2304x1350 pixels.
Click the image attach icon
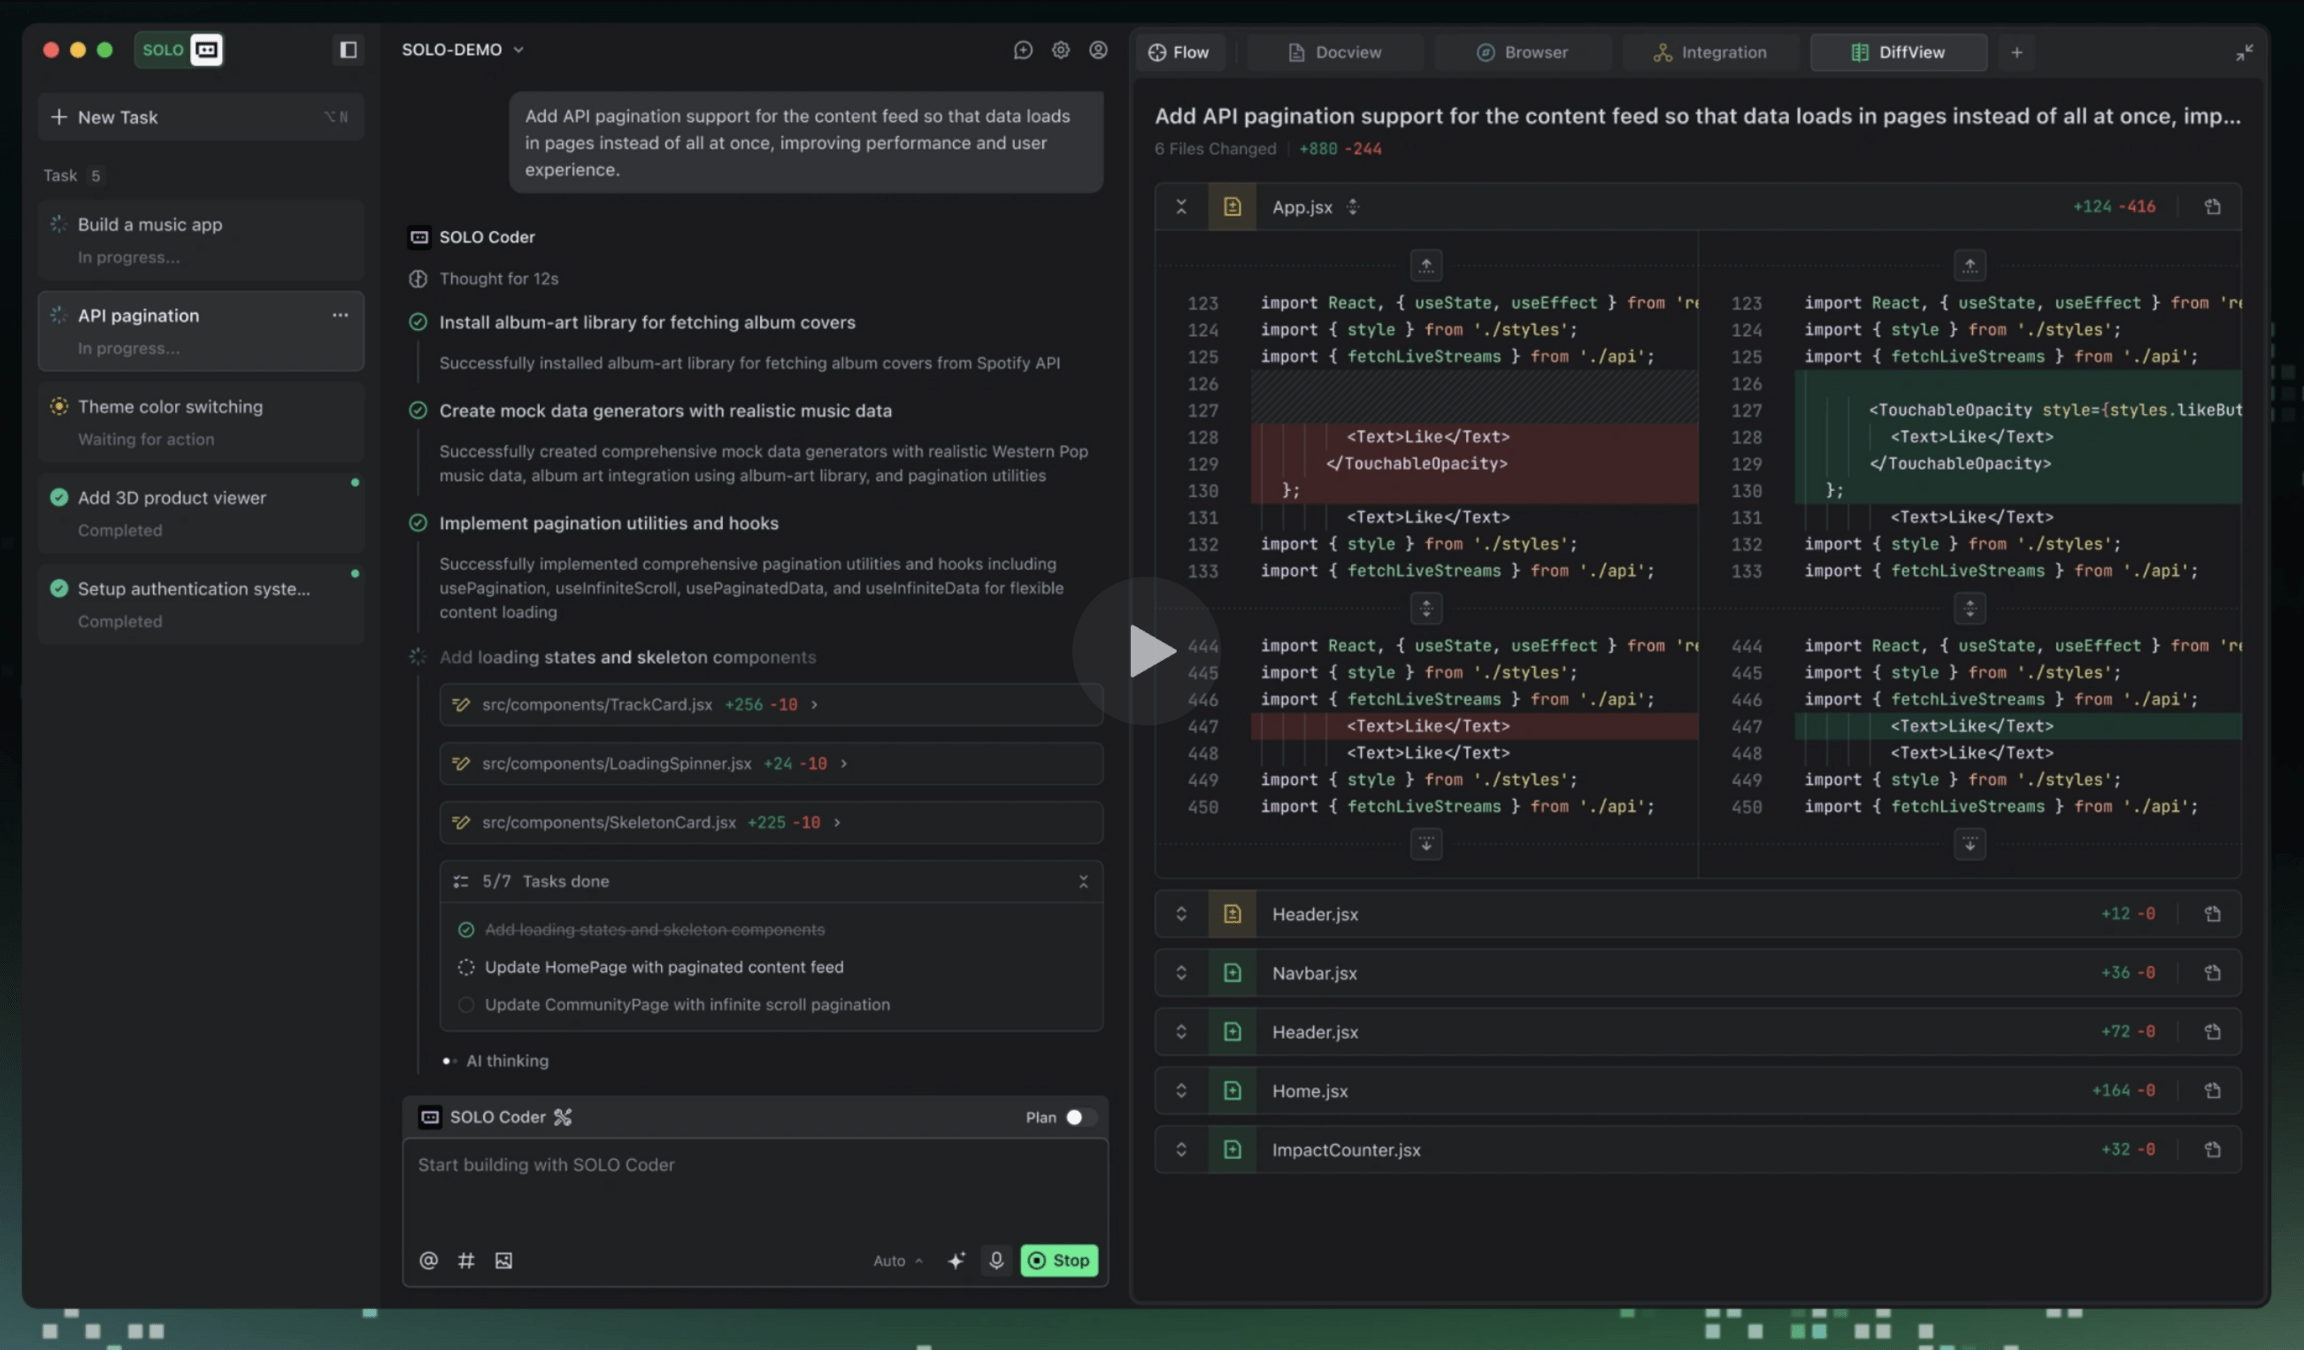point(504,1260)
